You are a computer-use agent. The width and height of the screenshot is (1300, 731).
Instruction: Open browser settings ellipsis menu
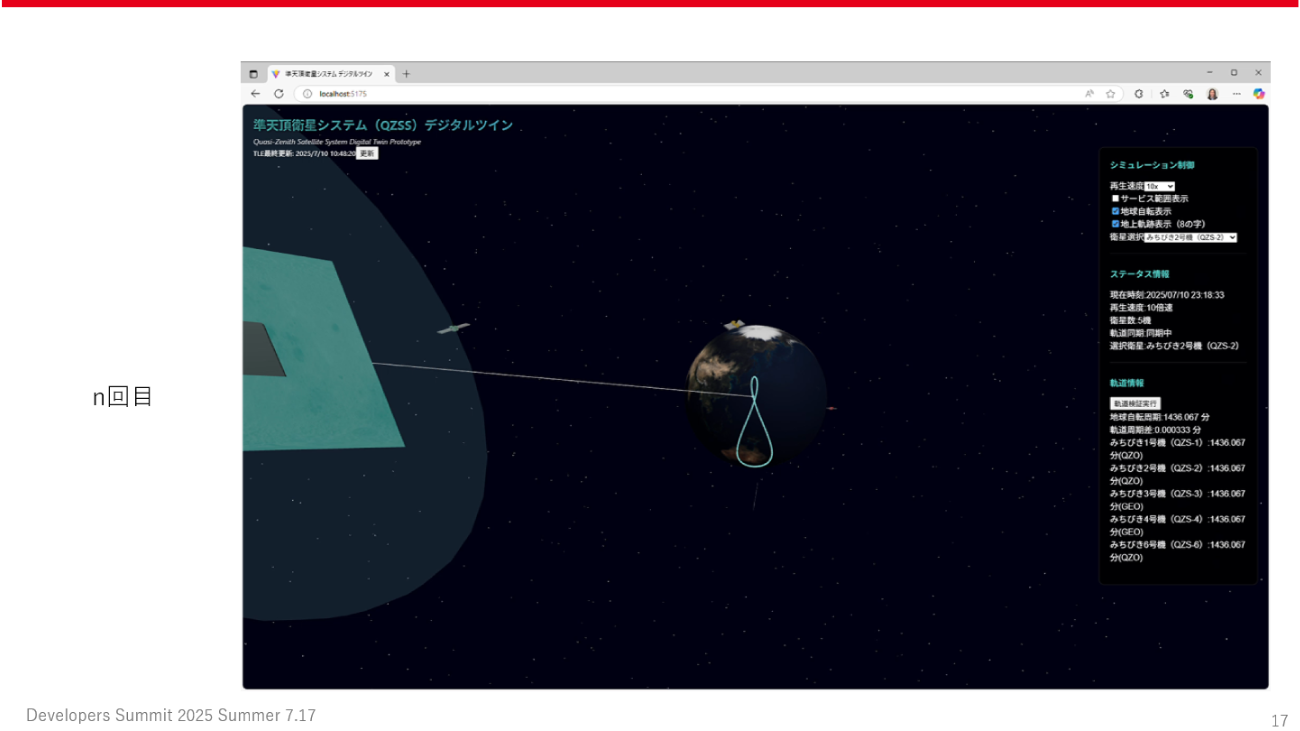[x=1236, y=94]
